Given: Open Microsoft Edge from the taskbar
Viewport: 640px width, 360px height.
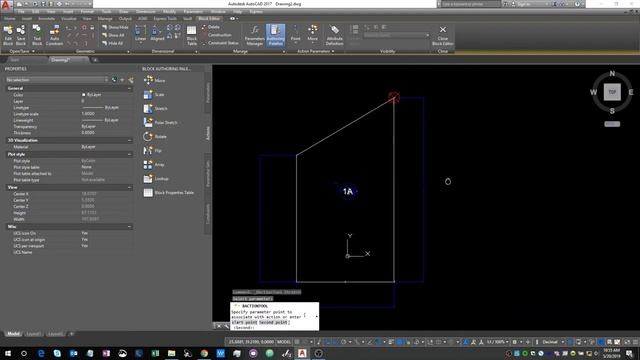Looking at the screenshot, I should pos(41,353).
